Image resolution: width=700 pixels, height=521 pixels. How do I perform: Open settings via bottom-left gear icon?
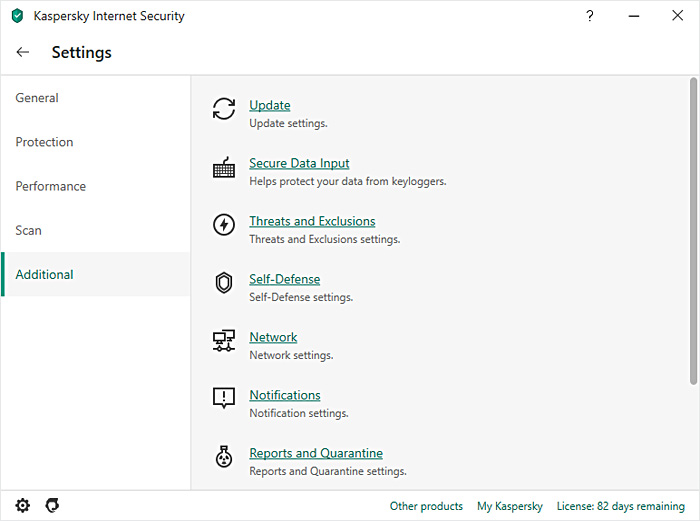pyautogui.click(x=23, y=506)
